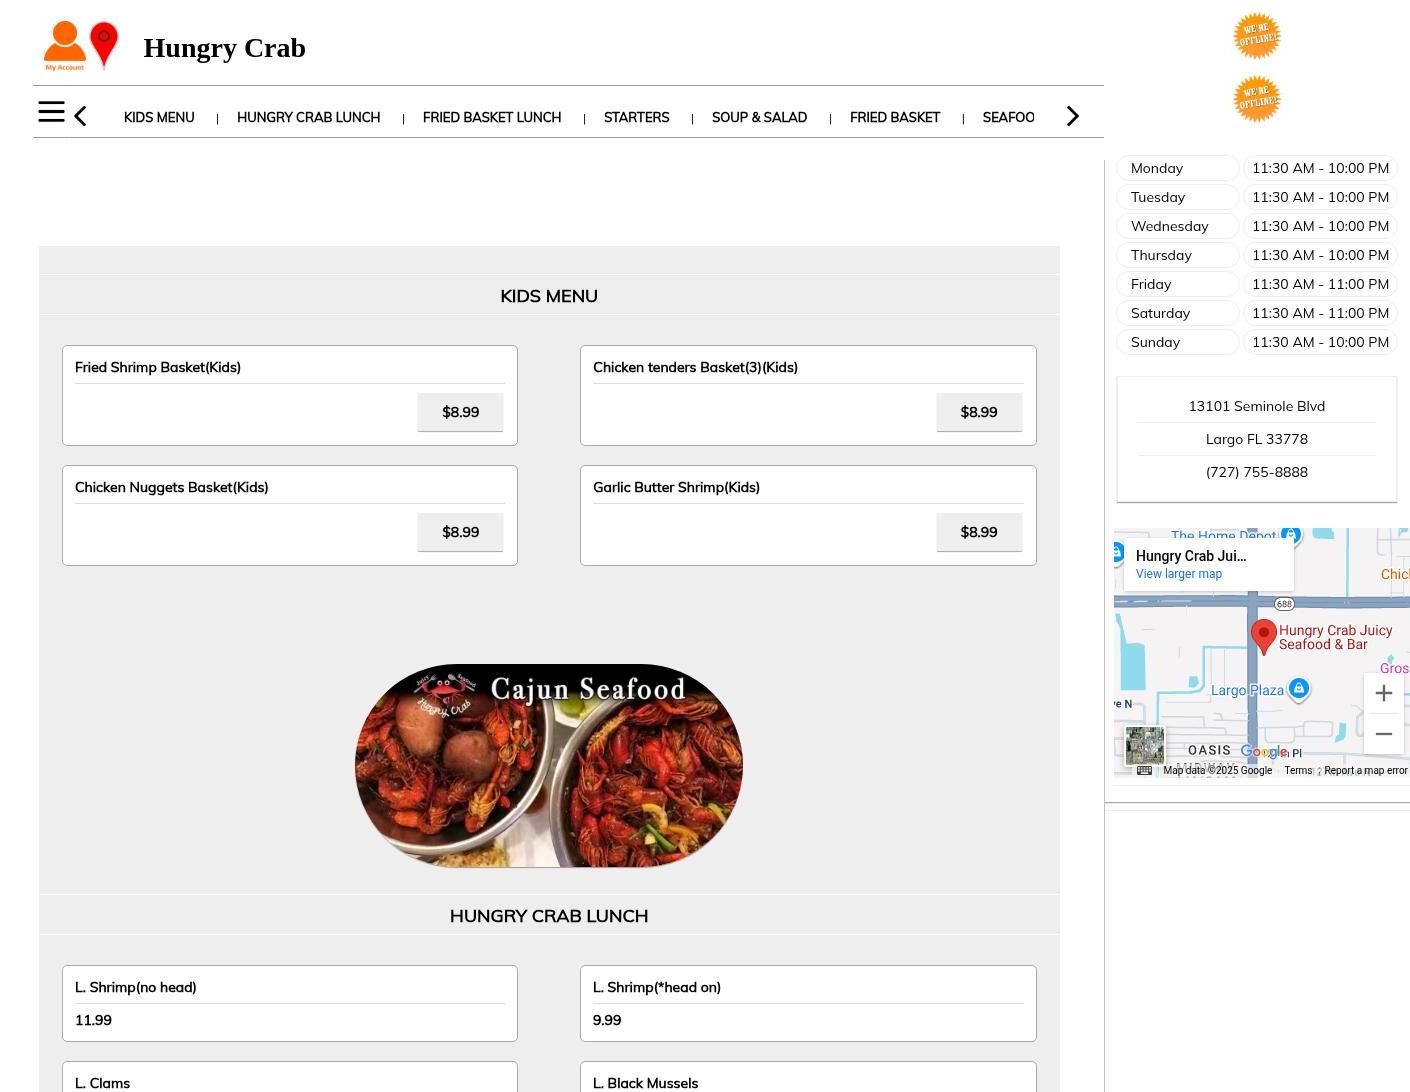Viewport: 1410px width, 1092px height.
Task: Click $8.99 for Chicken Nuggets Basket(Kids)
Action: click(460, 532)
